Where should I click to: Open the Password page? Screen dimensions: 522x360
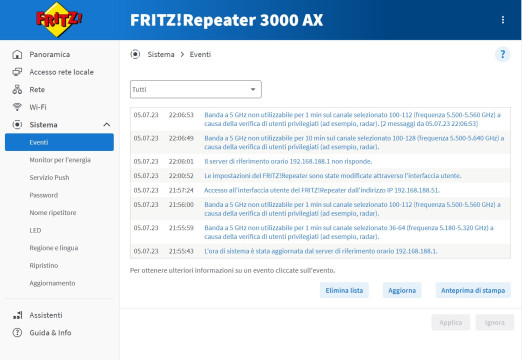tap(44, 195)
